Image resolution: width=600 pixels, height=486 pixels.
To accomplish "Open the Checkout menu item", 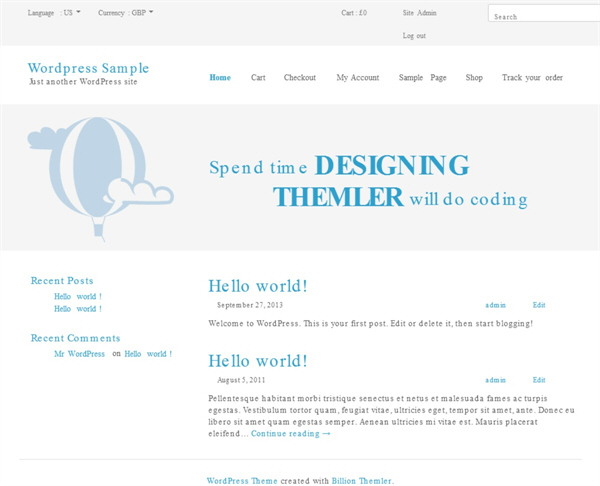I will coord(300,77).
